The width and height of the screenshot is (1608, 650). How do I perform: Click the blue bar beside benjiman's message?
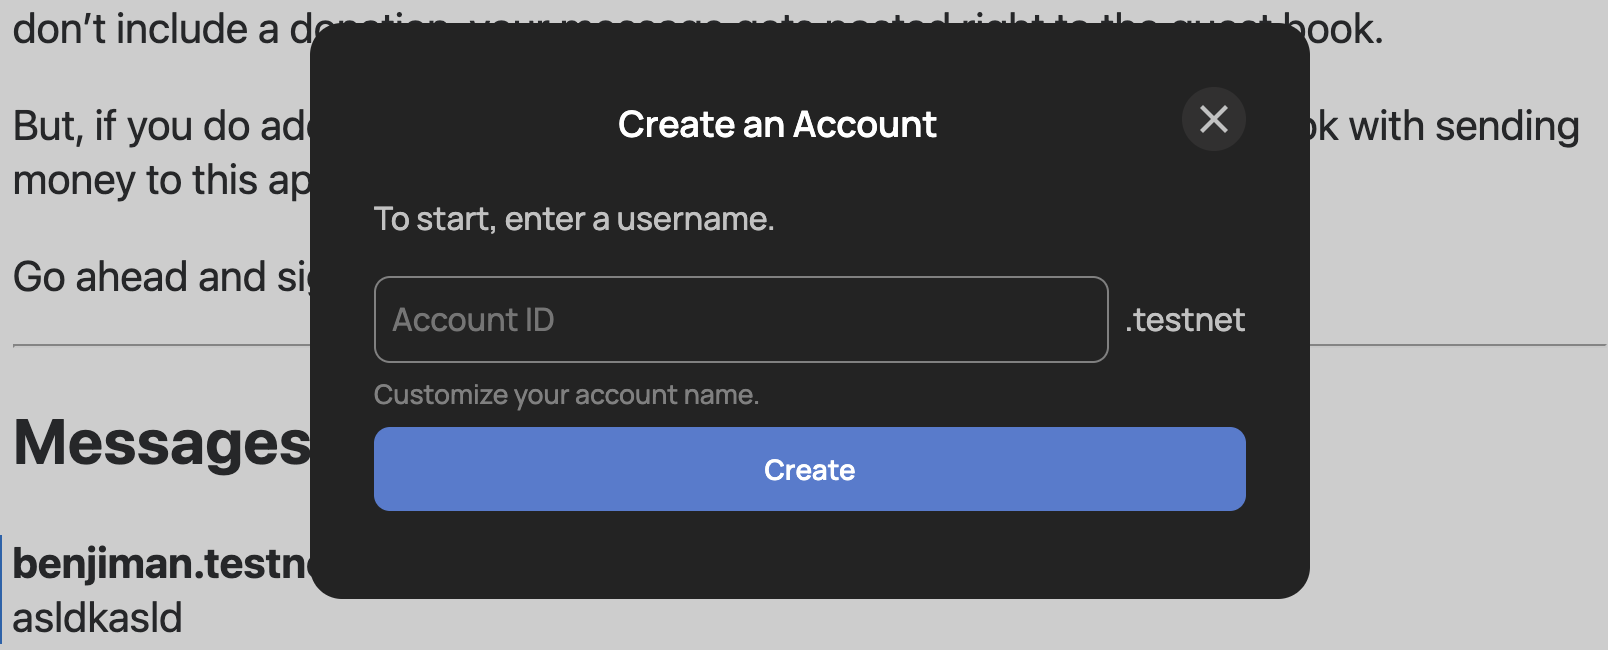click(x=2, y=590)
